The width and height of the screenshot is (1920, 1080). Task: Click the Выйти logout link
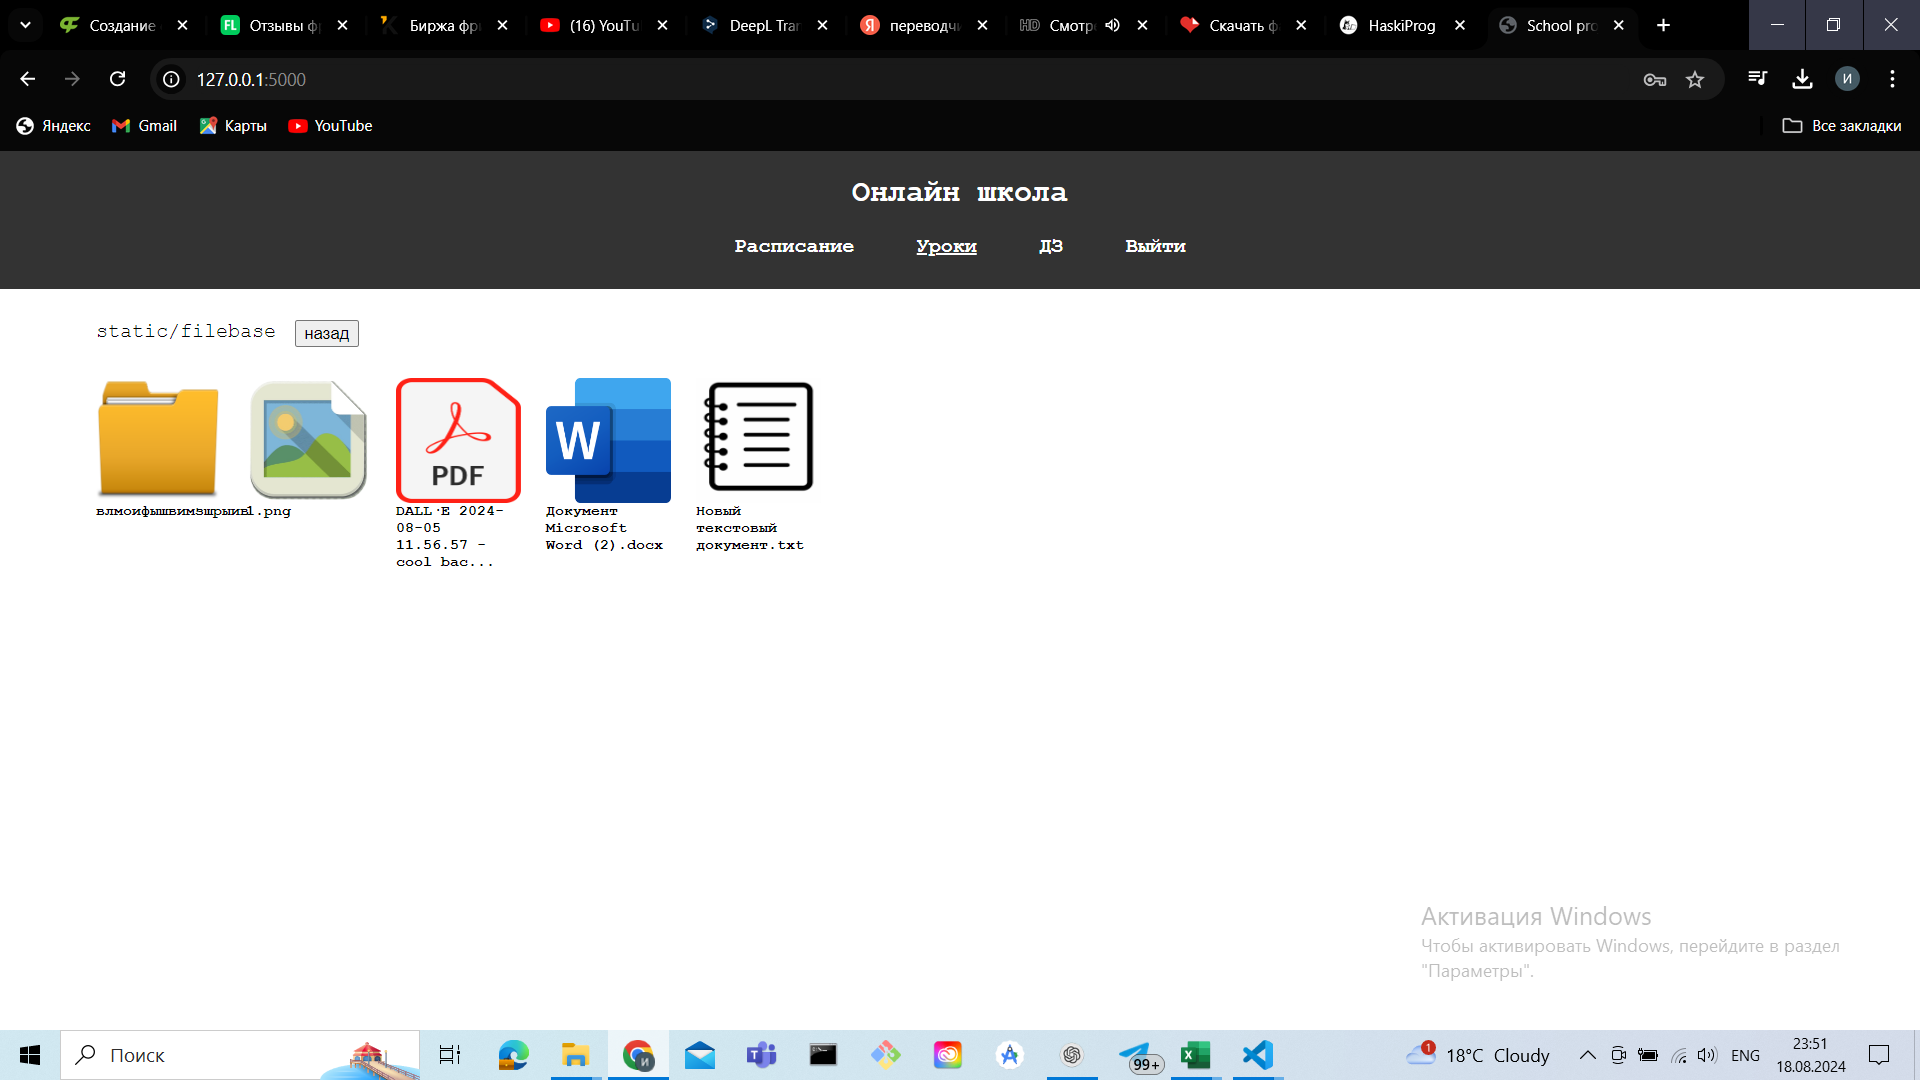point(1155,246)
